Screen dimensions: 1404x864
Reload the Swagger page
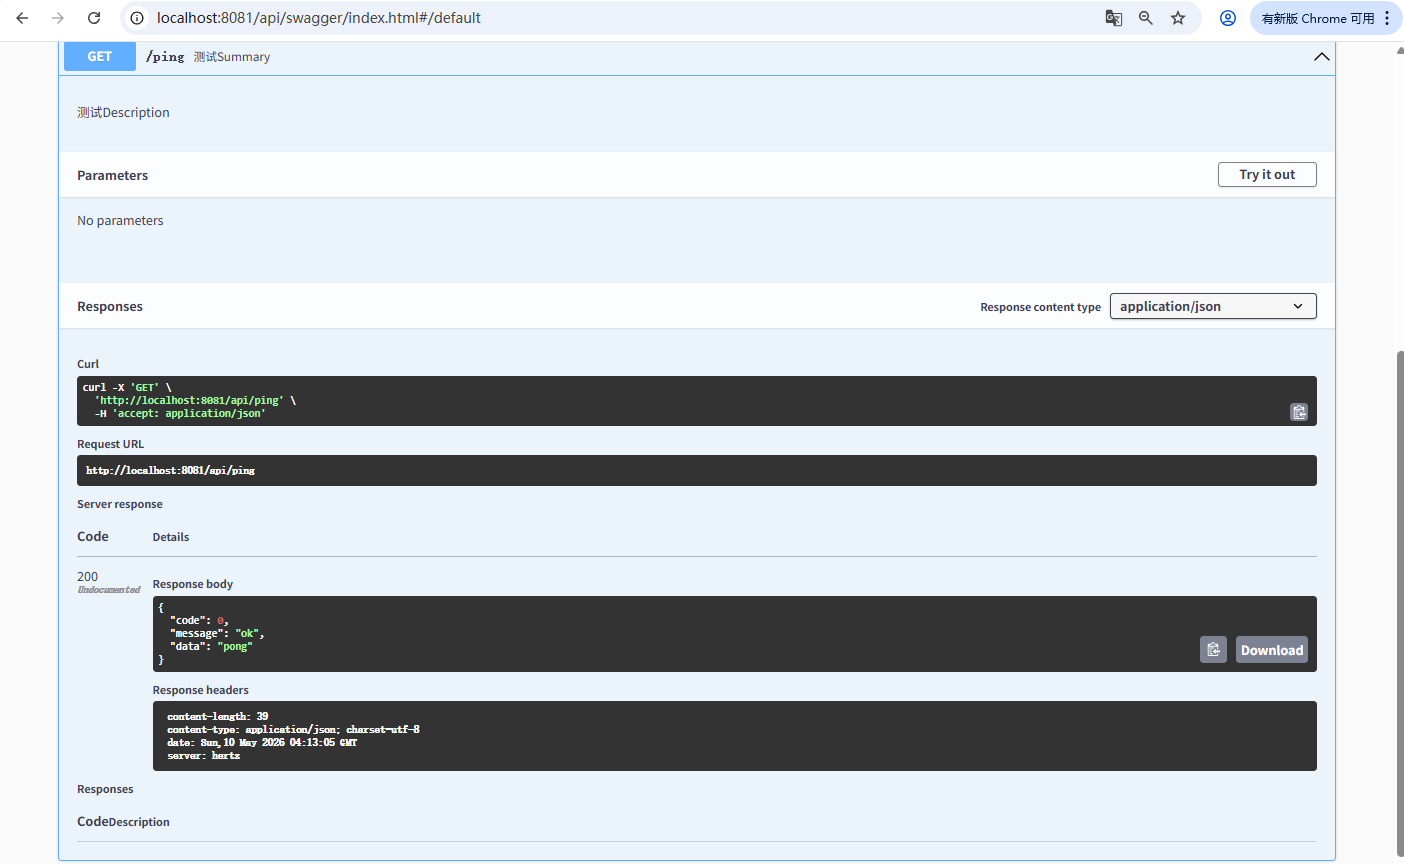pyautogui.click(x=94, y=18)
